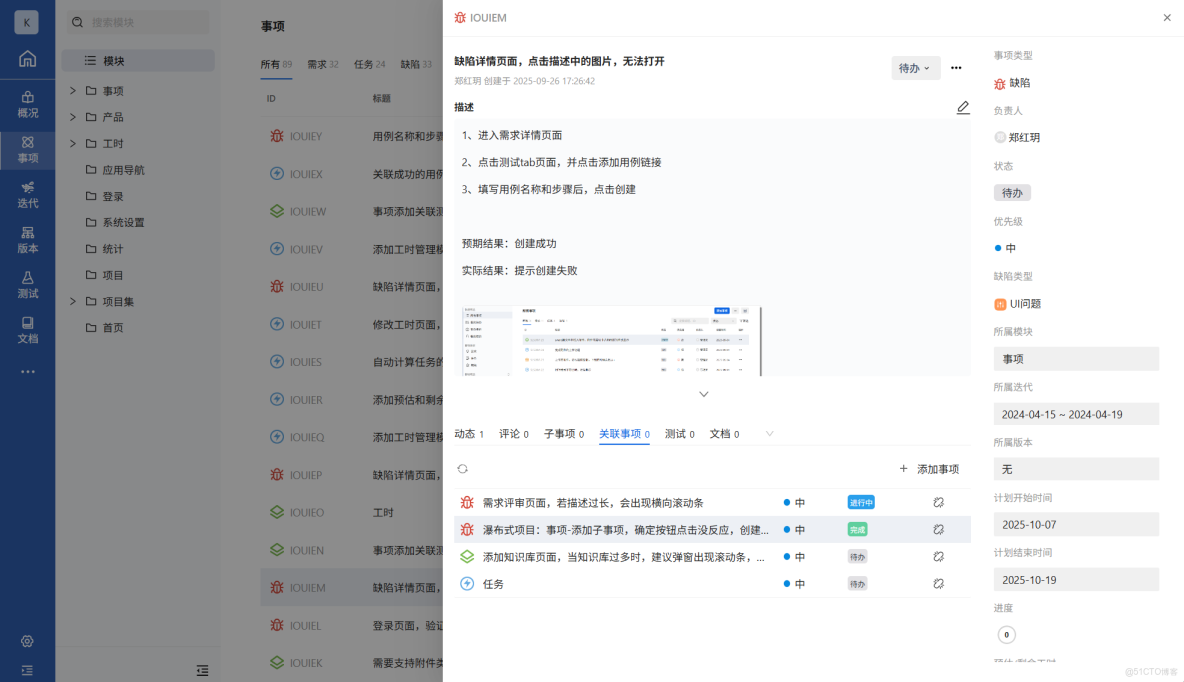
Task: Open the 评论 comments tab
Action: [x=513, y=434]
